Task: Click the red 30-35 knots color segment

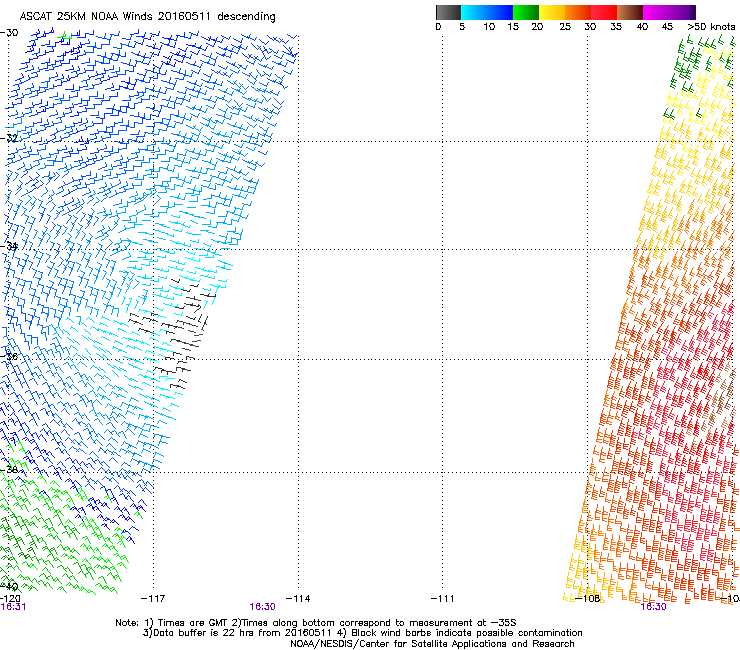Action: tap(604, 12)
